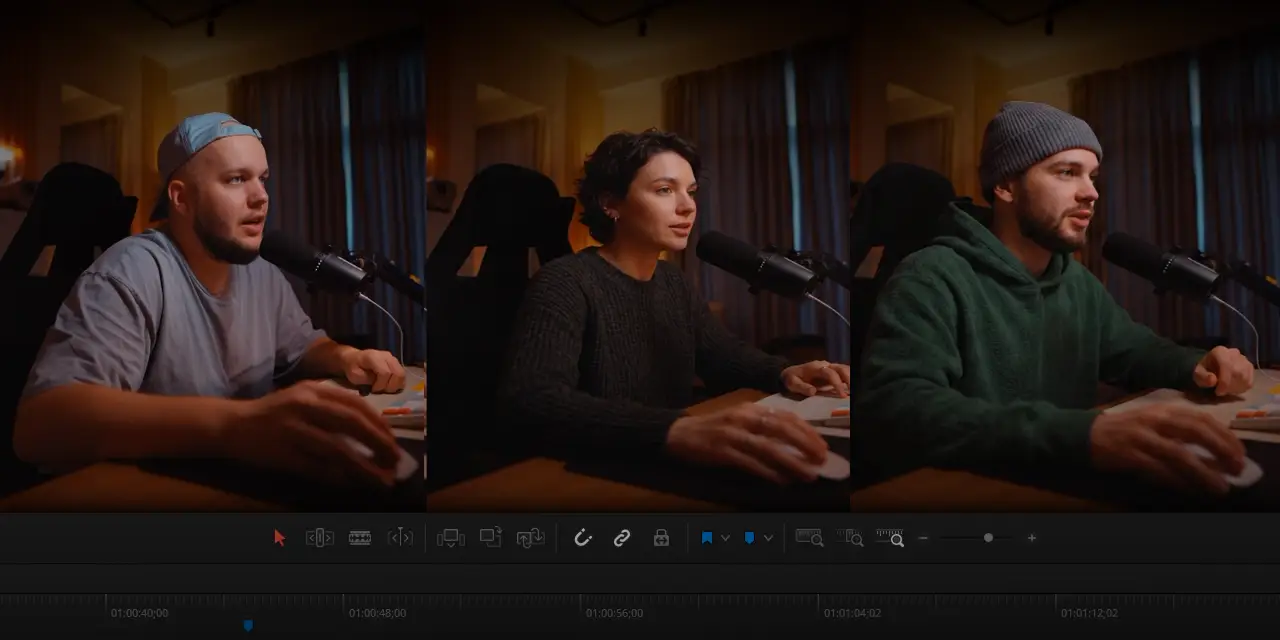Screen dimensions: 1280x640
Task: Expand the marker color dropdown arrow
Action: tap(768, 538)
